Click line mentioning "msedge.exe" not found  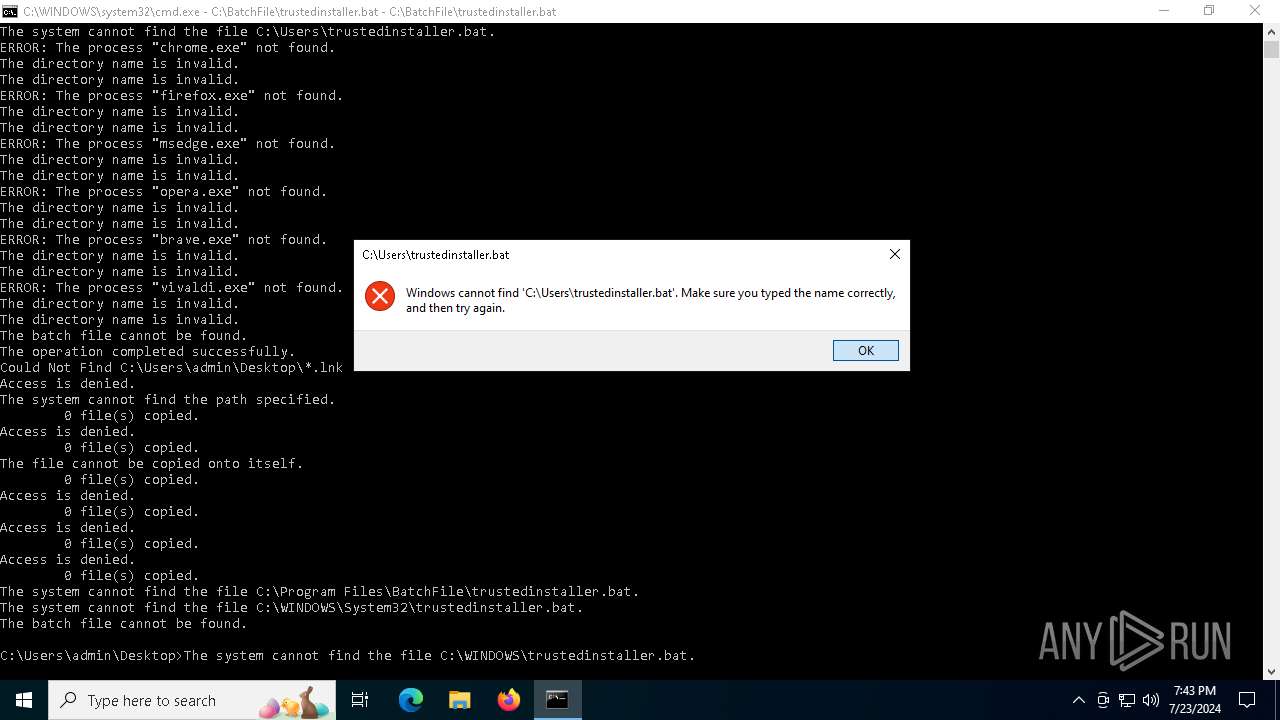point(168,143)
